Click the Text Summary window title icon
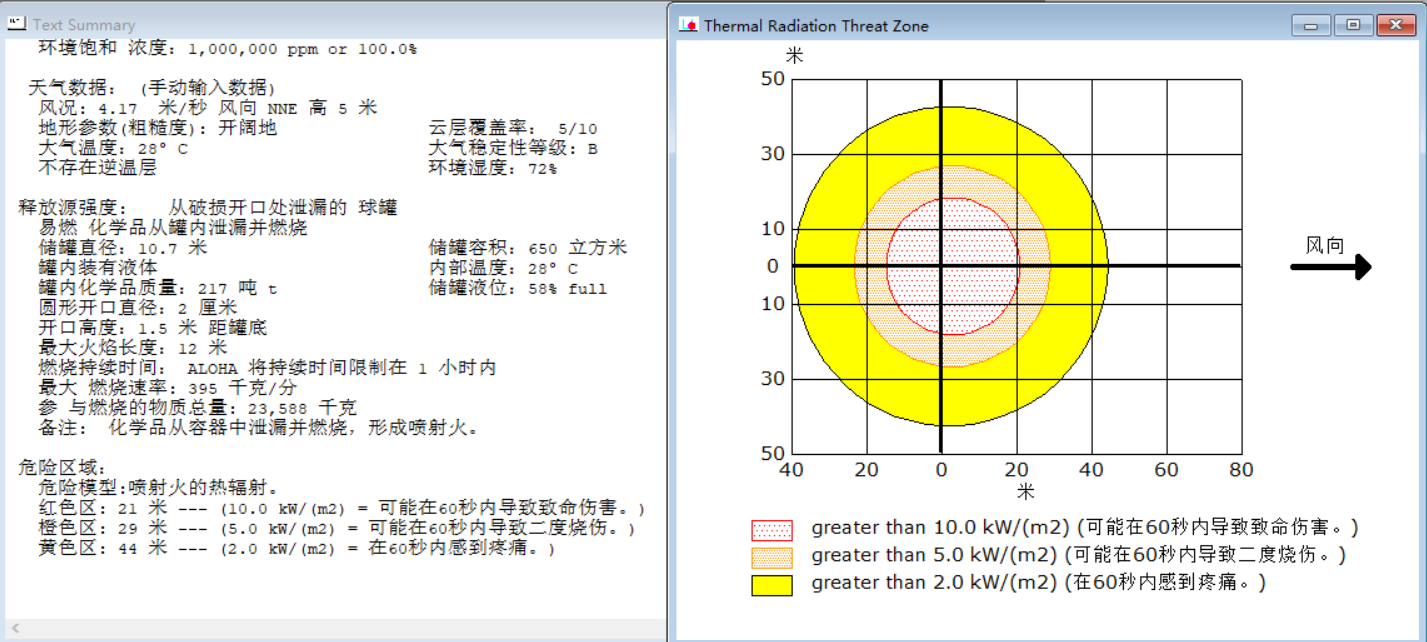Viewport: 1427px width, 642px height. click(x=17, y=23)
